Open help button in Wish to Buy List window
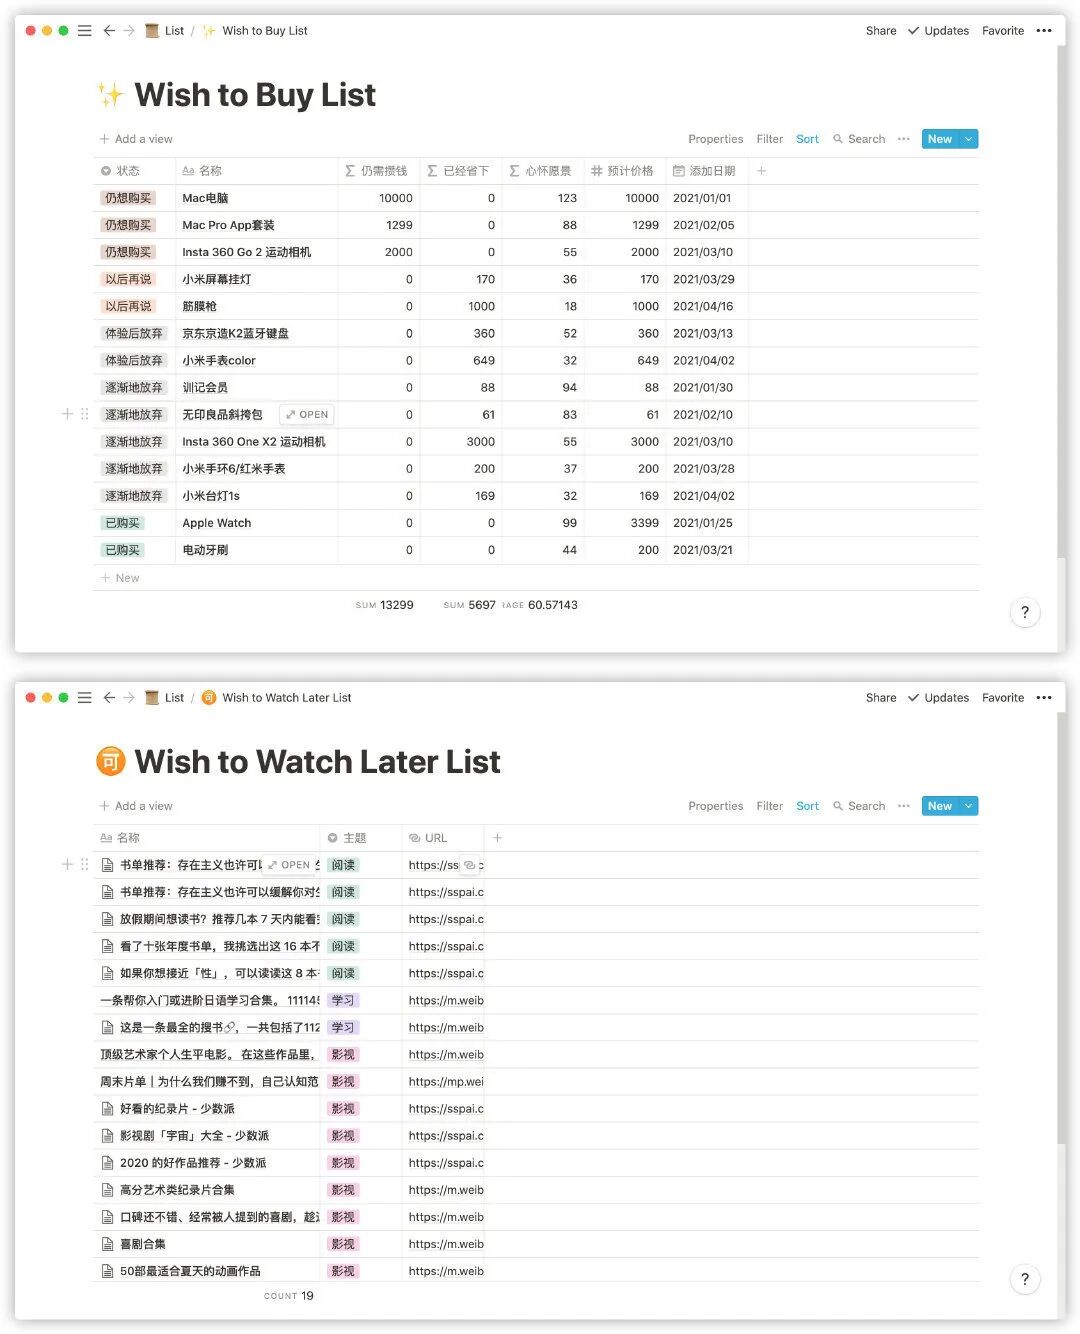 pos(1025,612)
